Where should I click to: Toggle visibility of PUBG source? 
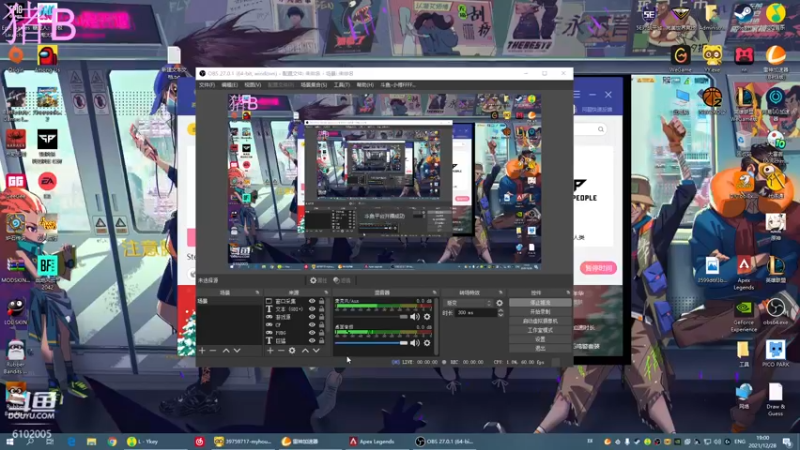coord(312,333)
